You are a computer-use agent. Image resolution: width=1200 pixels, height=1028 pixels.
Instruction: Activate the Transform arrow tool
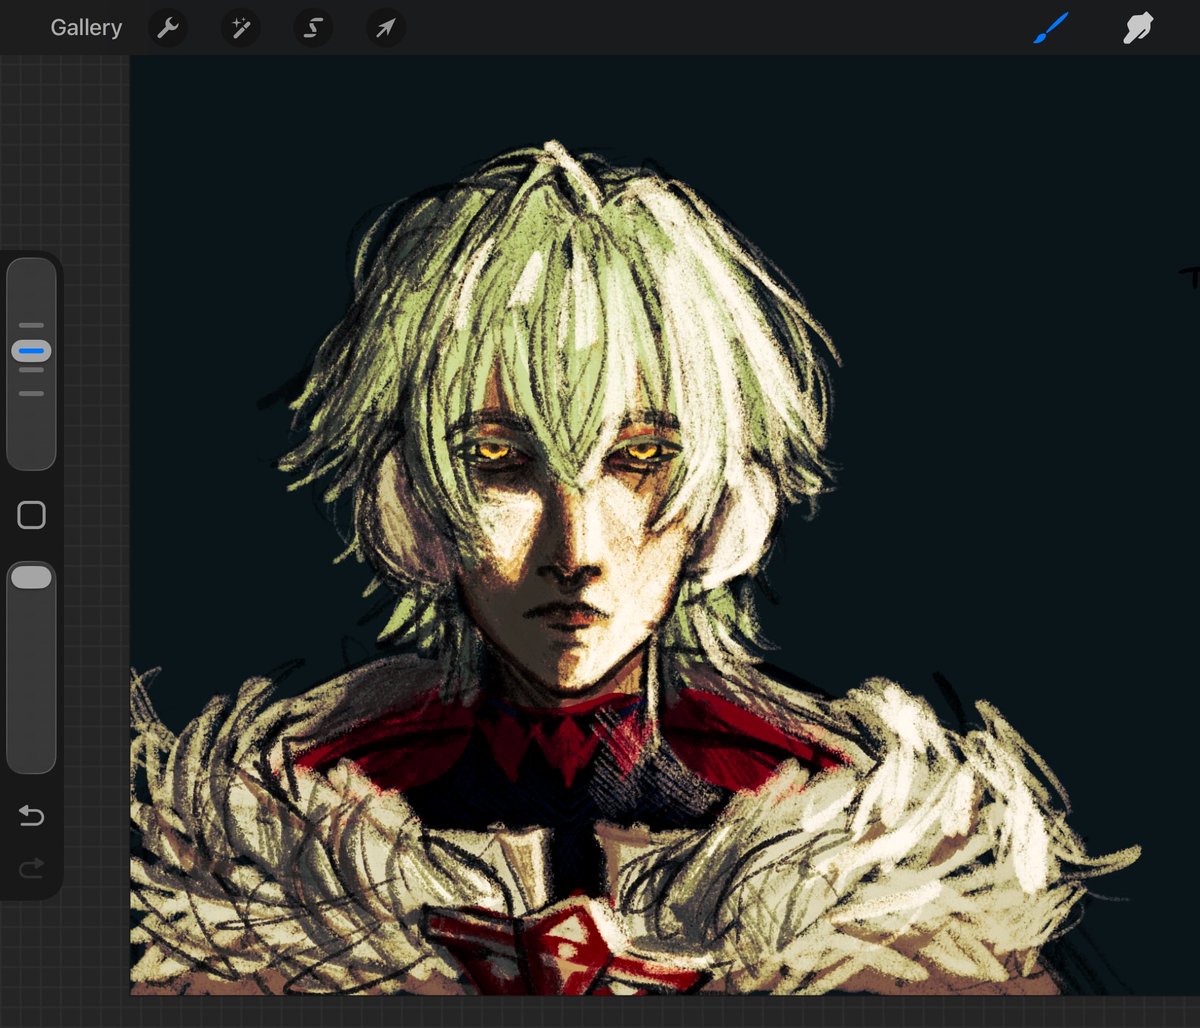tap(385, 28)
